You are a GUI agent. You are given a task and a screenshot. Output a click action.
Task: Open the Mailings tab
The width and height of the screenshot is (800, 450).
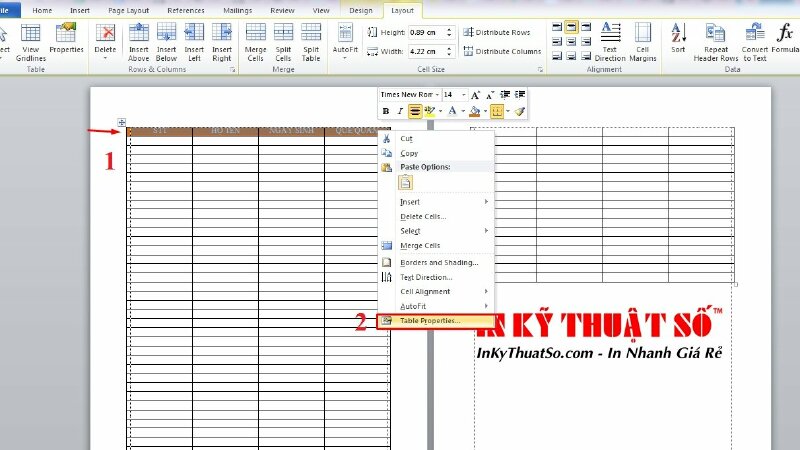[238, 10]
